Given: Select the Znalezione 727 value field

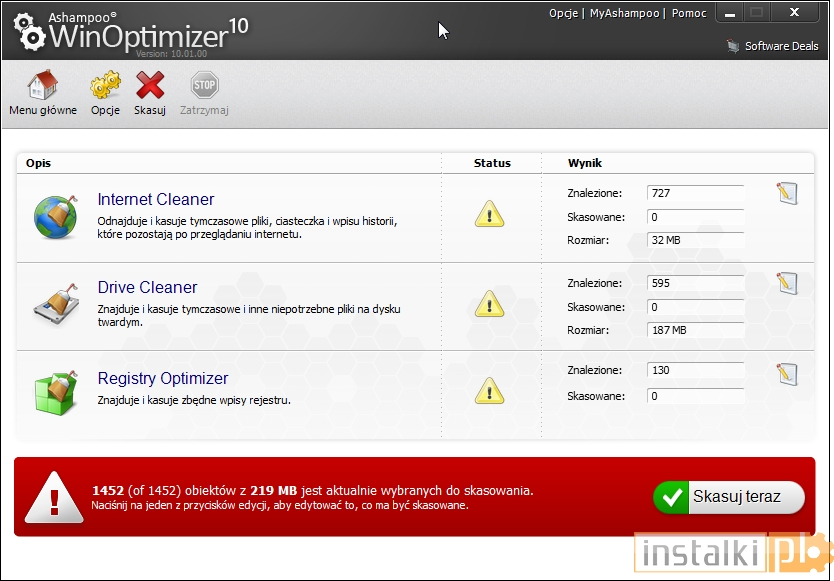Looking at the screenshot, I should pyautogui.click(x=694, y=191).
